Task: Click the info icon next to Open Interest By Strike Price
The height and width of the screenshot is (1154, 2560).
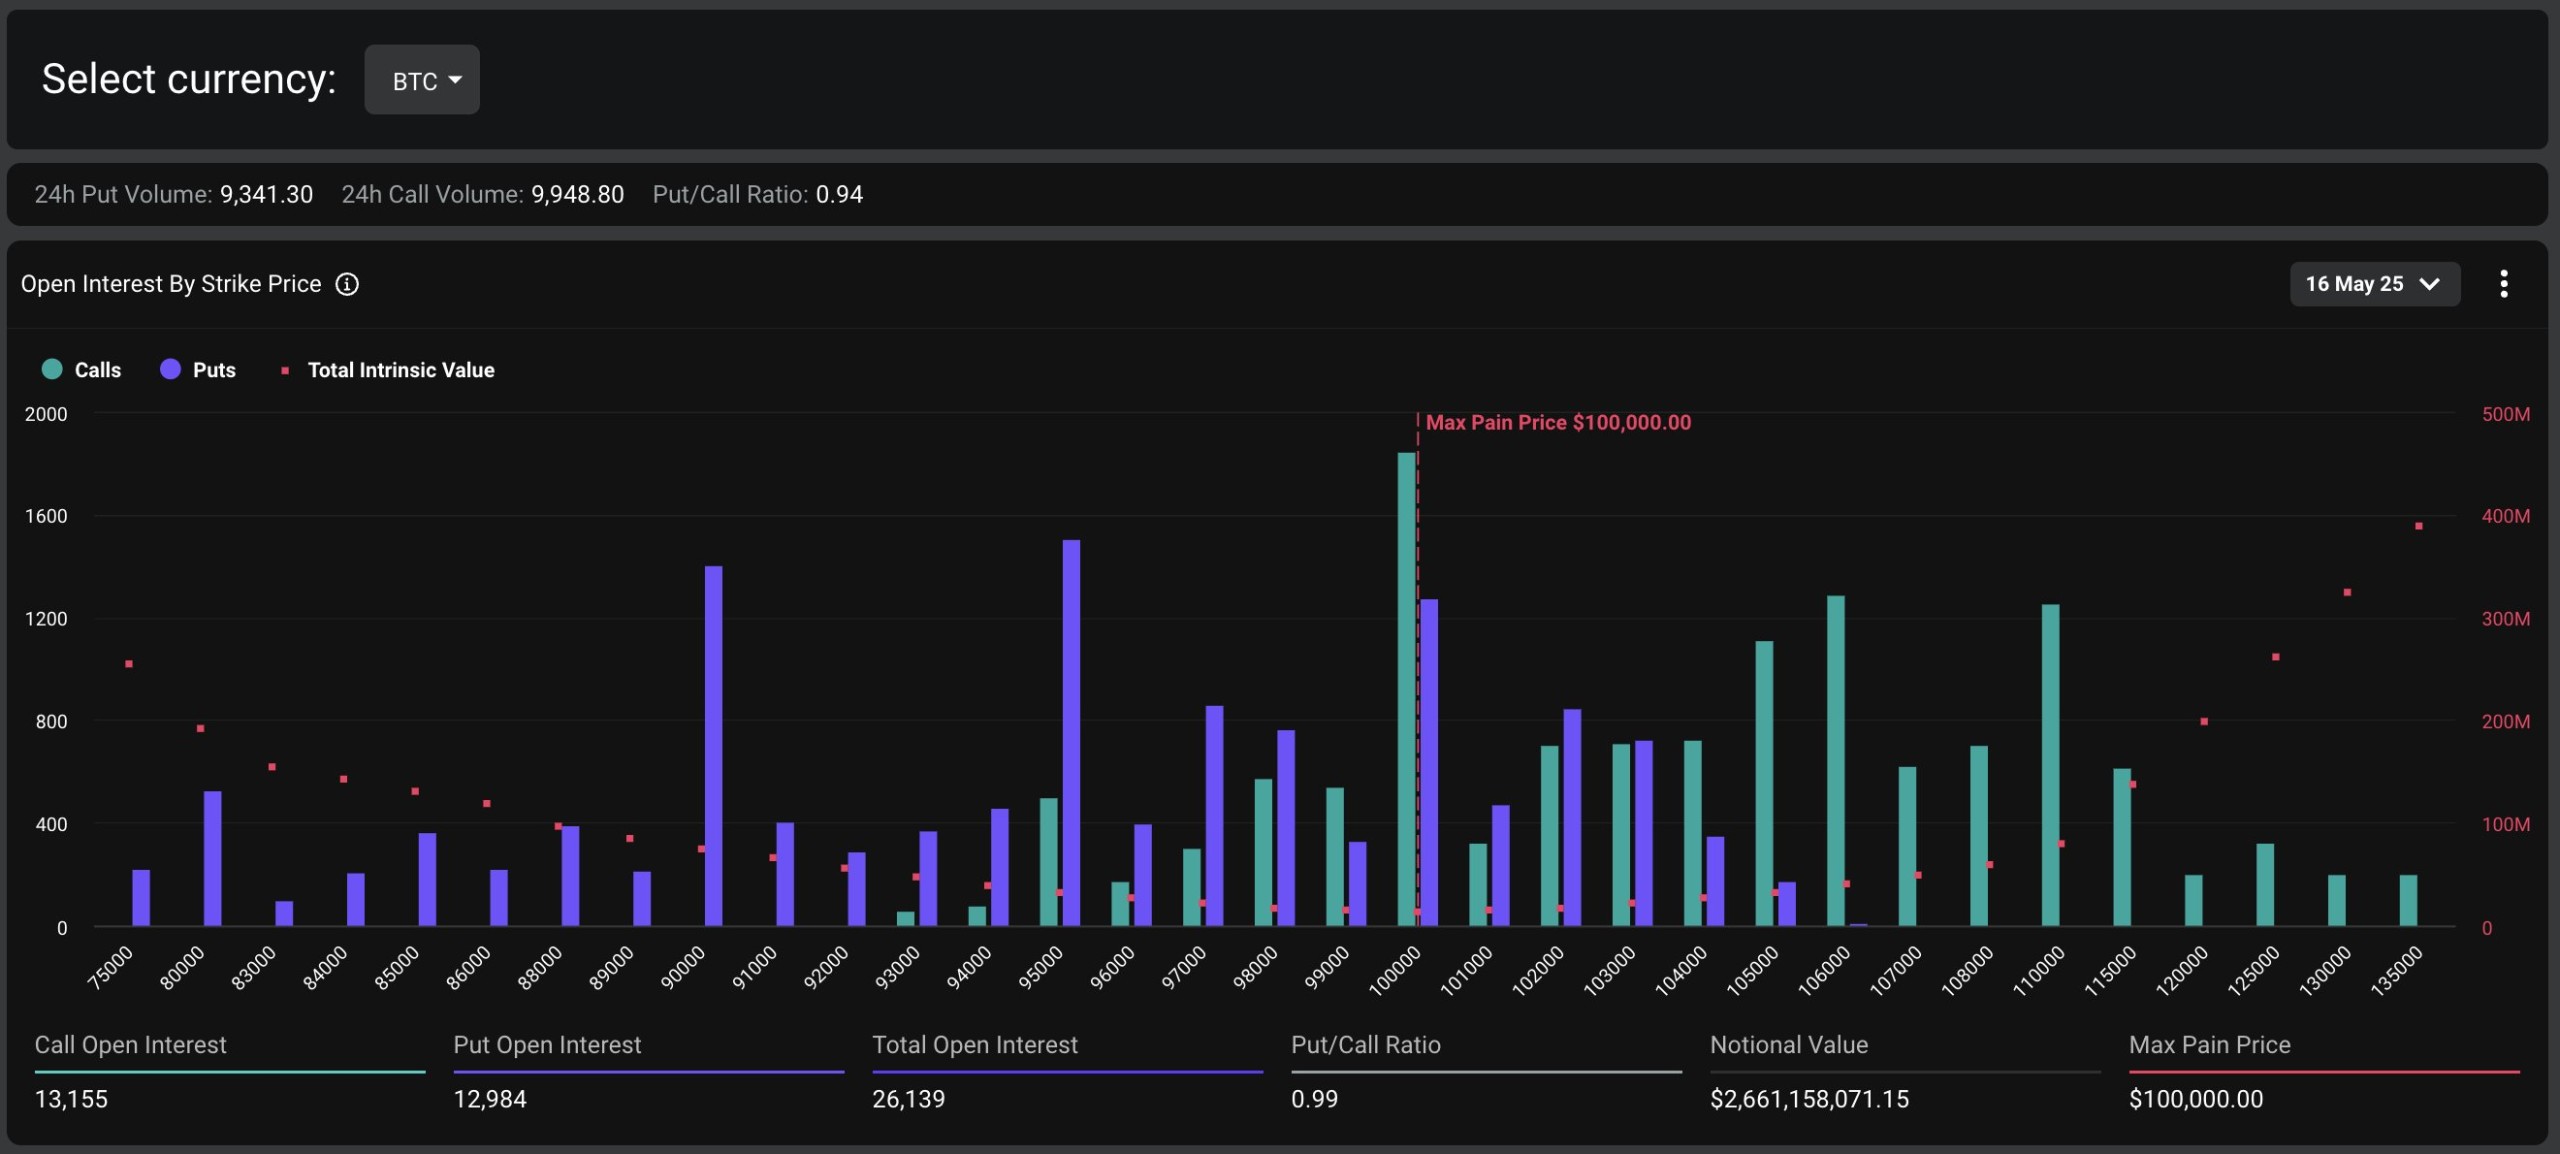Action: 346,284
